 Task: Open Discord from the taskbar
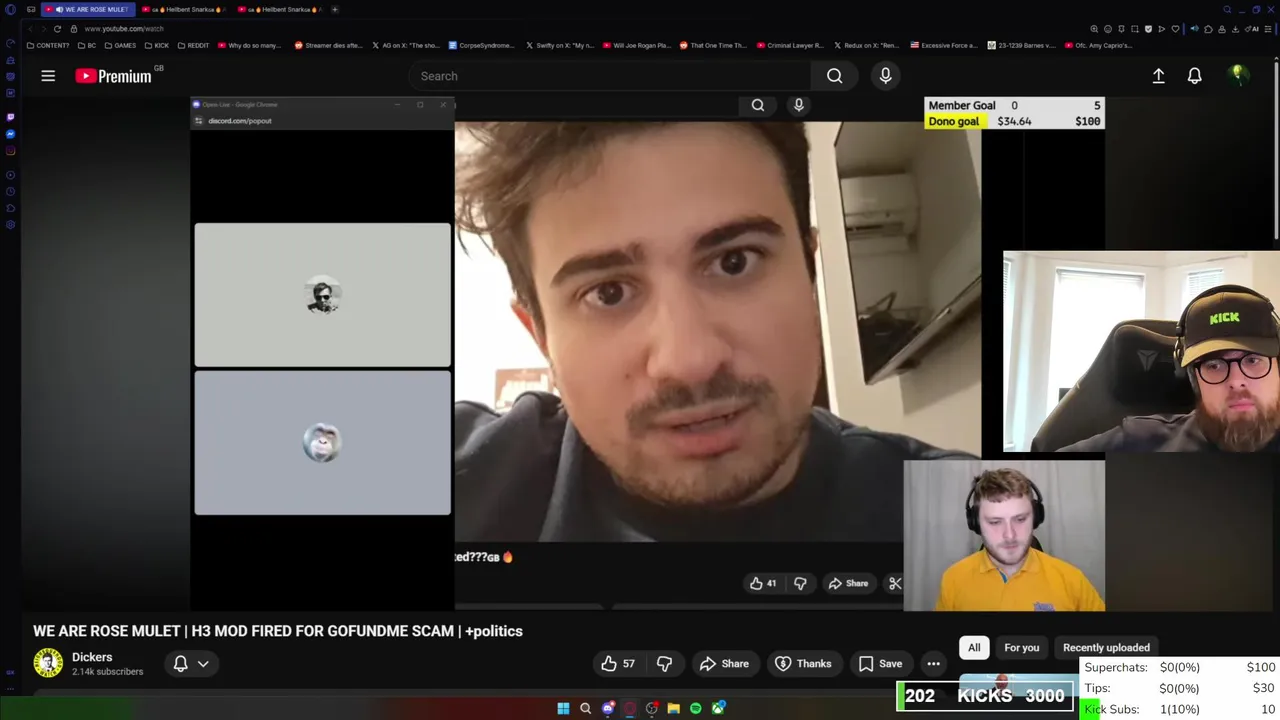click(x=608, y=708)
